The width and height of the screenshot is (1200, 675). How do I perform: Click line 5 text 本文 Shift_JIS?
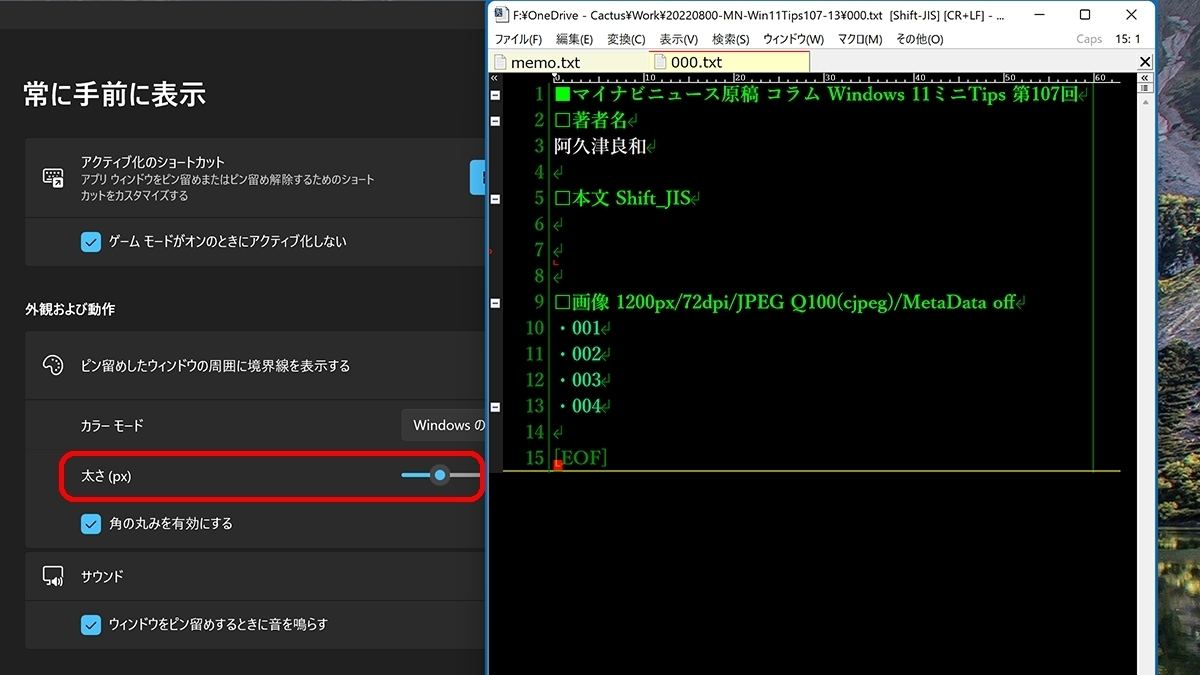pyautogui.click(x=631, y=198)
